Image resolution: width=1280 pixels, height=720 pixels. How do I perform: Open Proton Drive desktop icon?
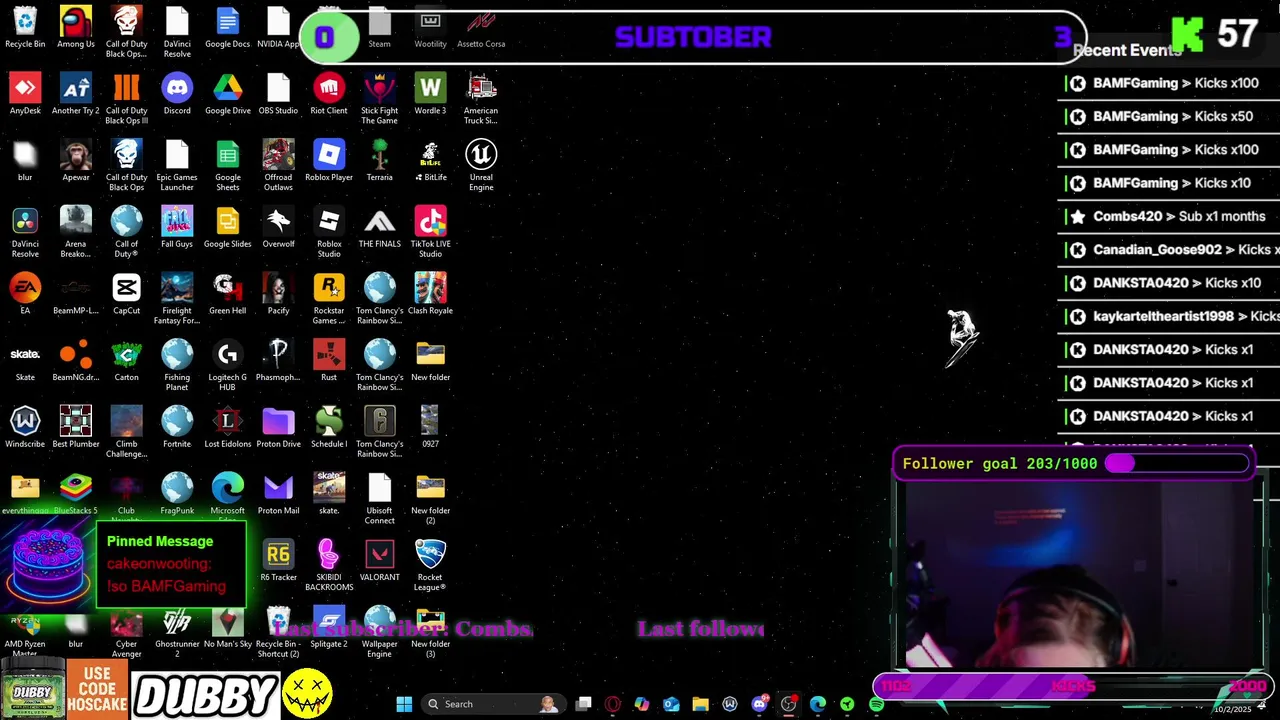[x=278, y=428]
